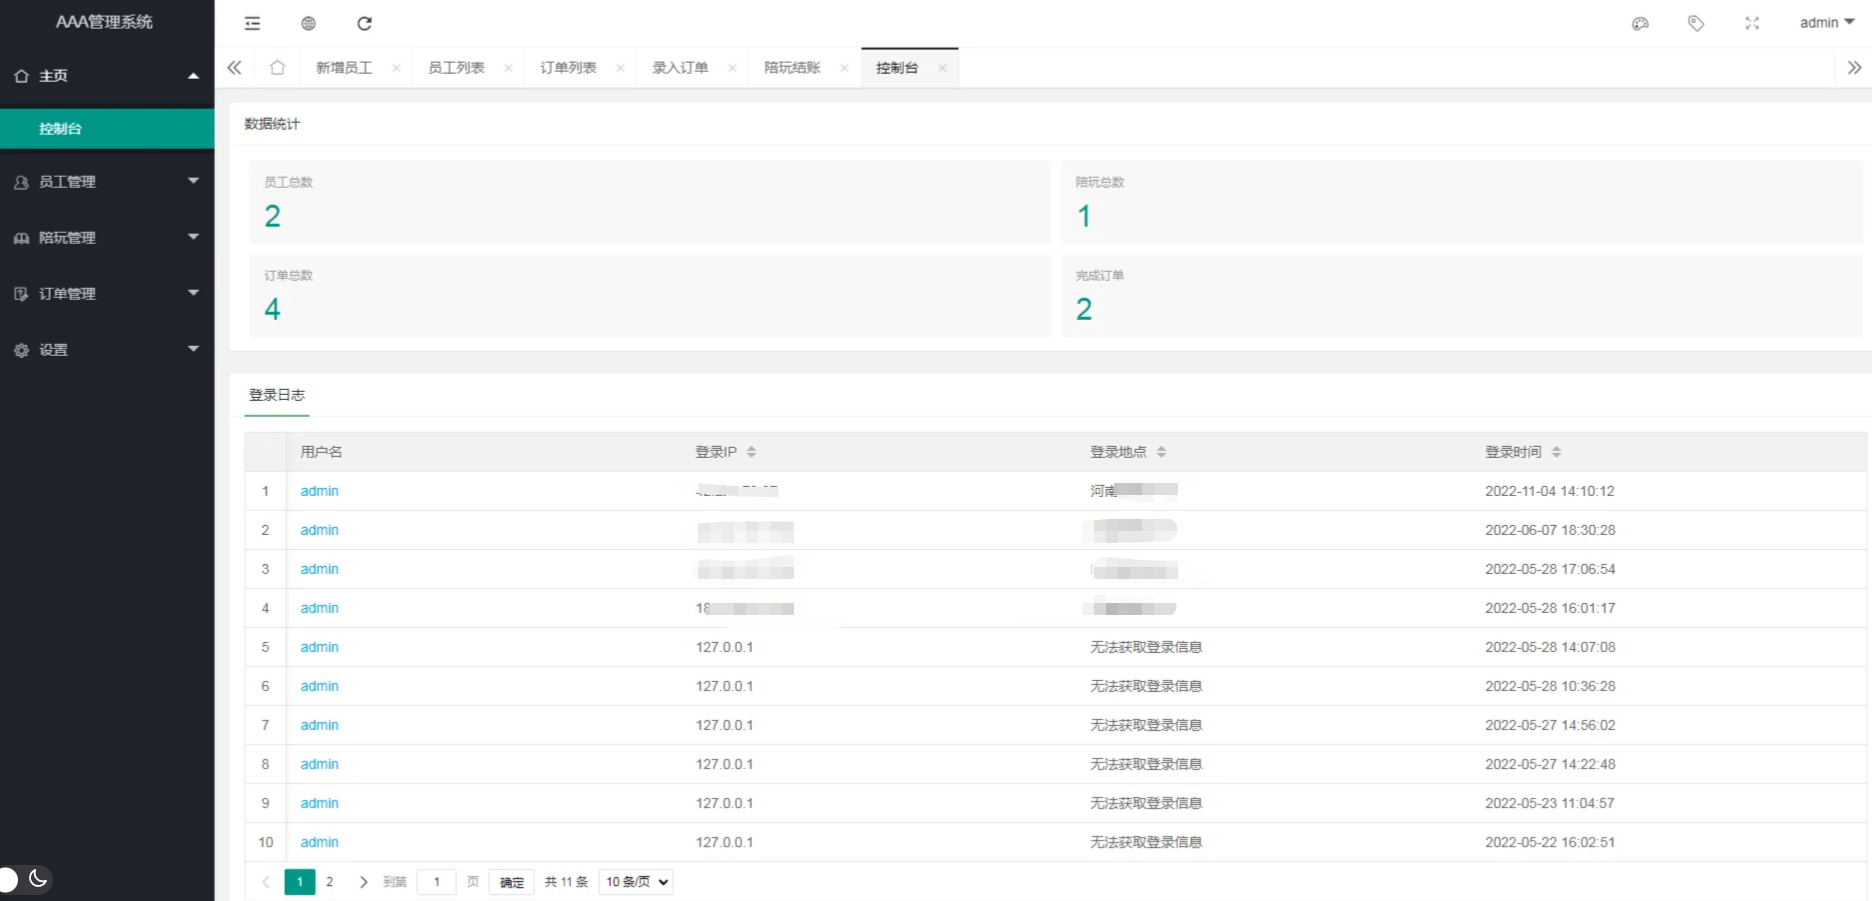Open 控制台 in the sidebar
The height and width of the screenshot is (901, 1872).
point(107,129)
